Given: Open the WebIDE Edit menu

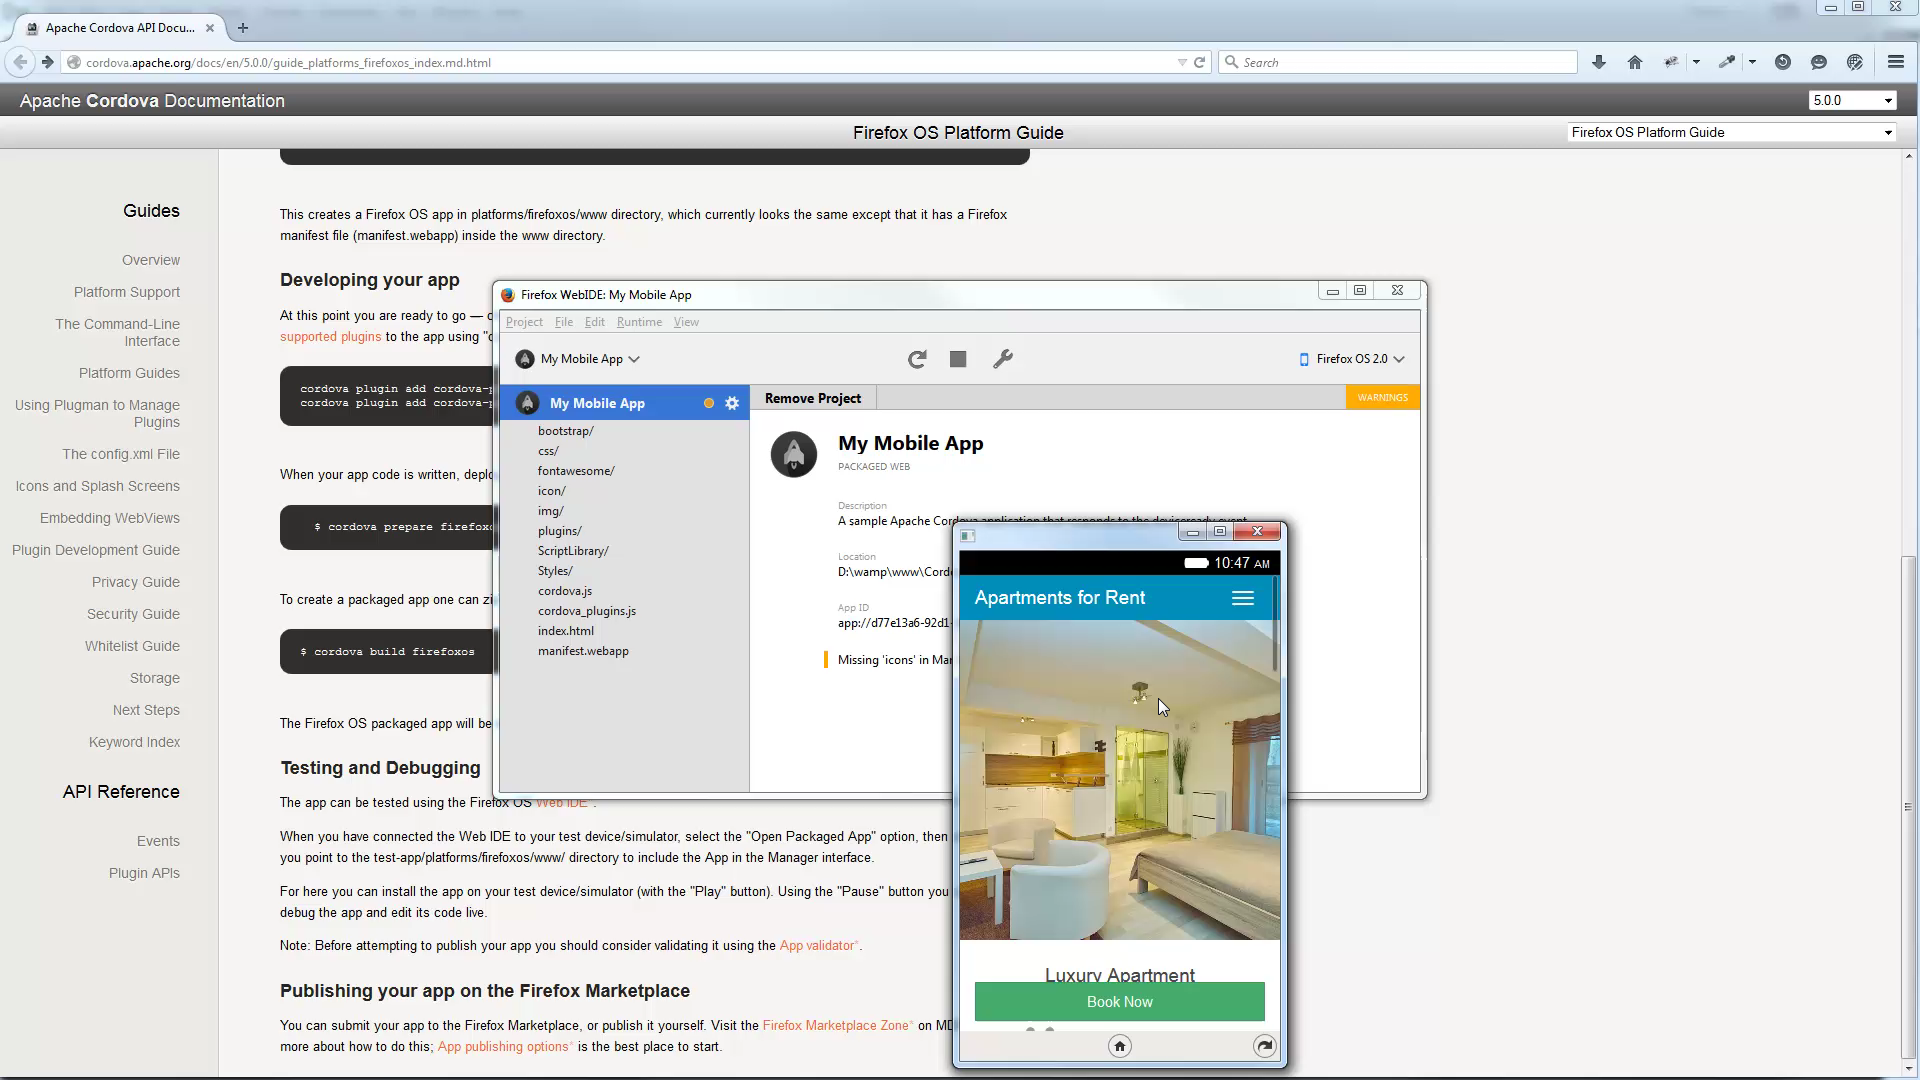Looking at the screenshot, I should (x=595, y=322).
